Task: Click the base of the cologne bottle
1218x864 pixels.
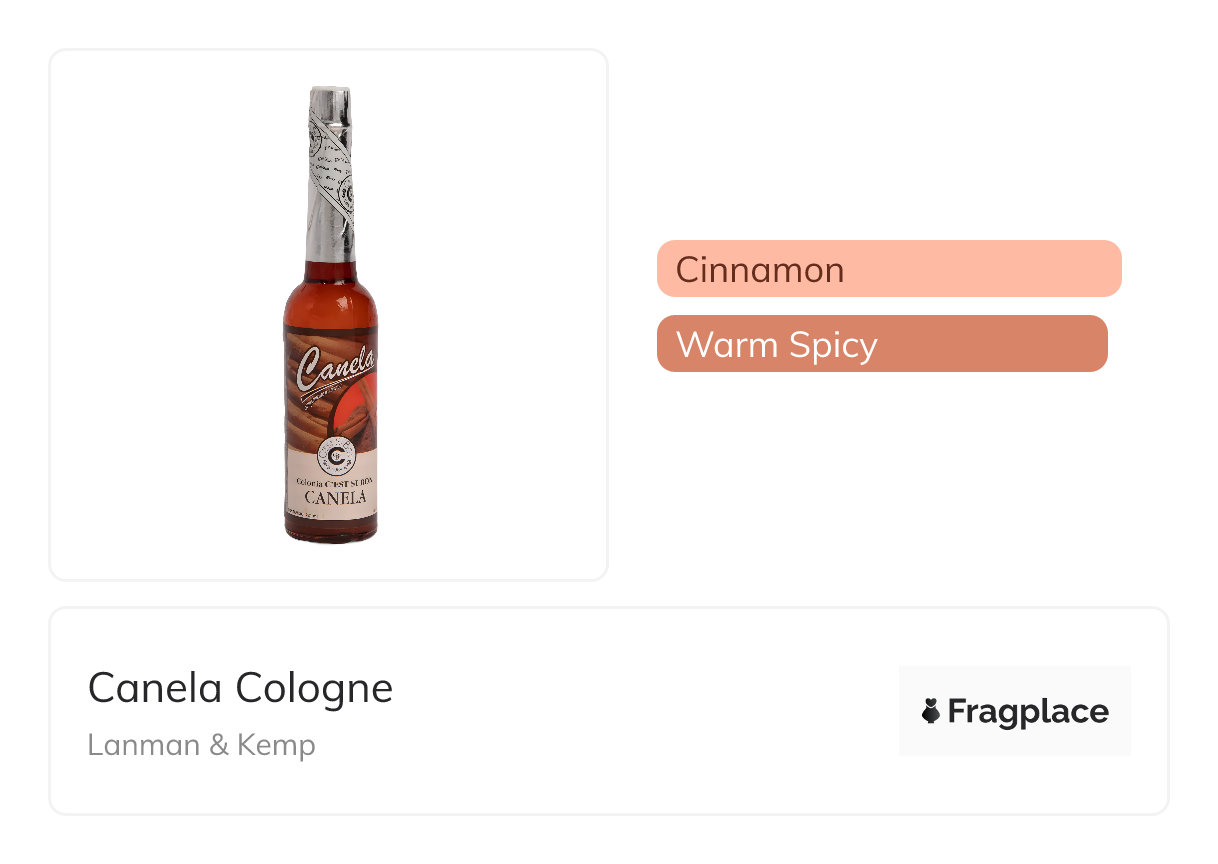Action: coord(331,532)
